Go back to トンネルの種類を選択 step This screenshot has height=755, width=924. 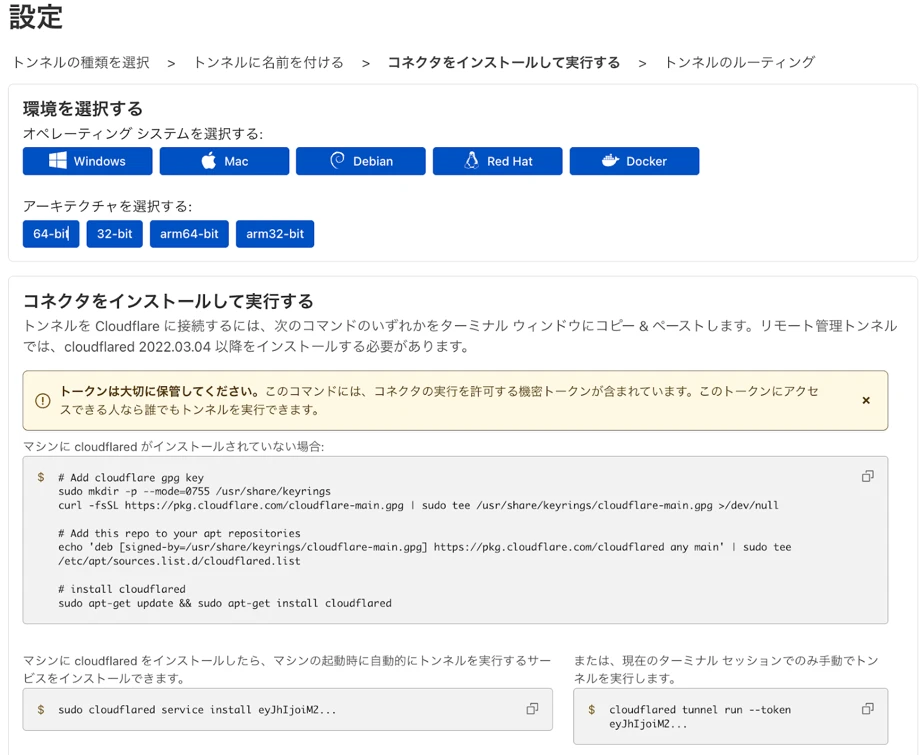[x=81, y=62]
